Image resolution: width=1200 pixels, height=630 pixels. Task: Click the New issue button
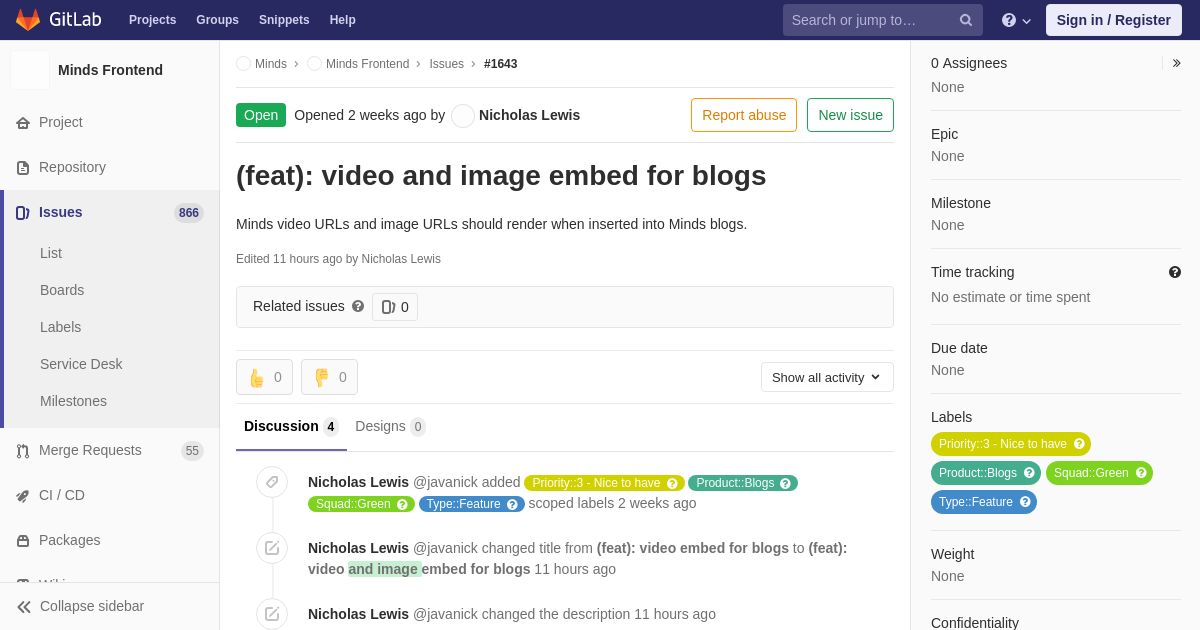(x=850, y=115)
